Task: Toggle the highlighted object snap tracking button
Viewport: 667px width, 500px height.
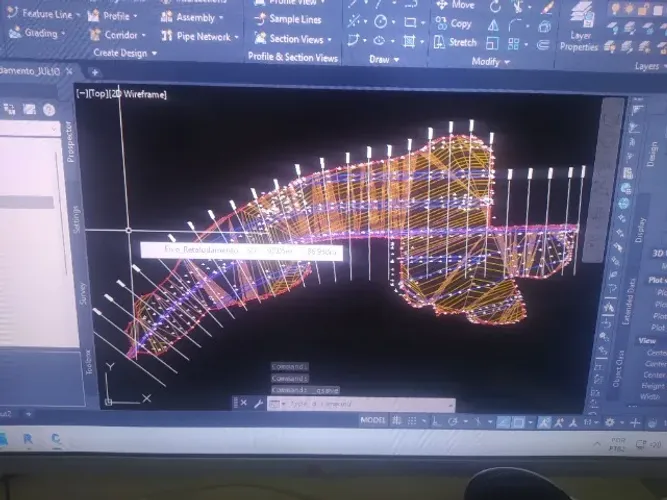Action: click(503, 423)
